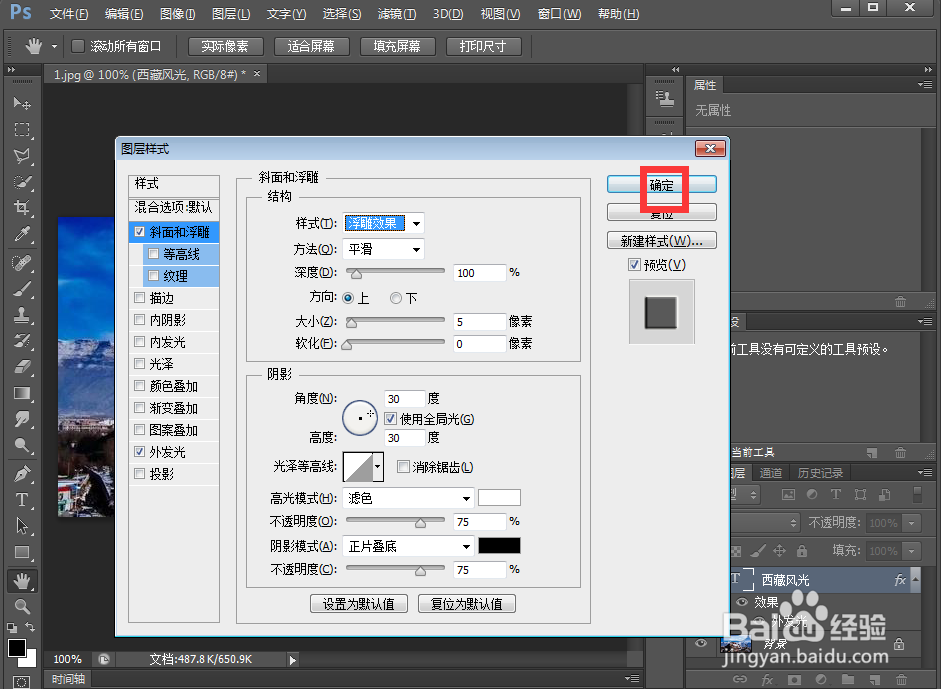Open the 滤镜 menu
The width and height of the screenshot is (941, 689).
point(396,13)
